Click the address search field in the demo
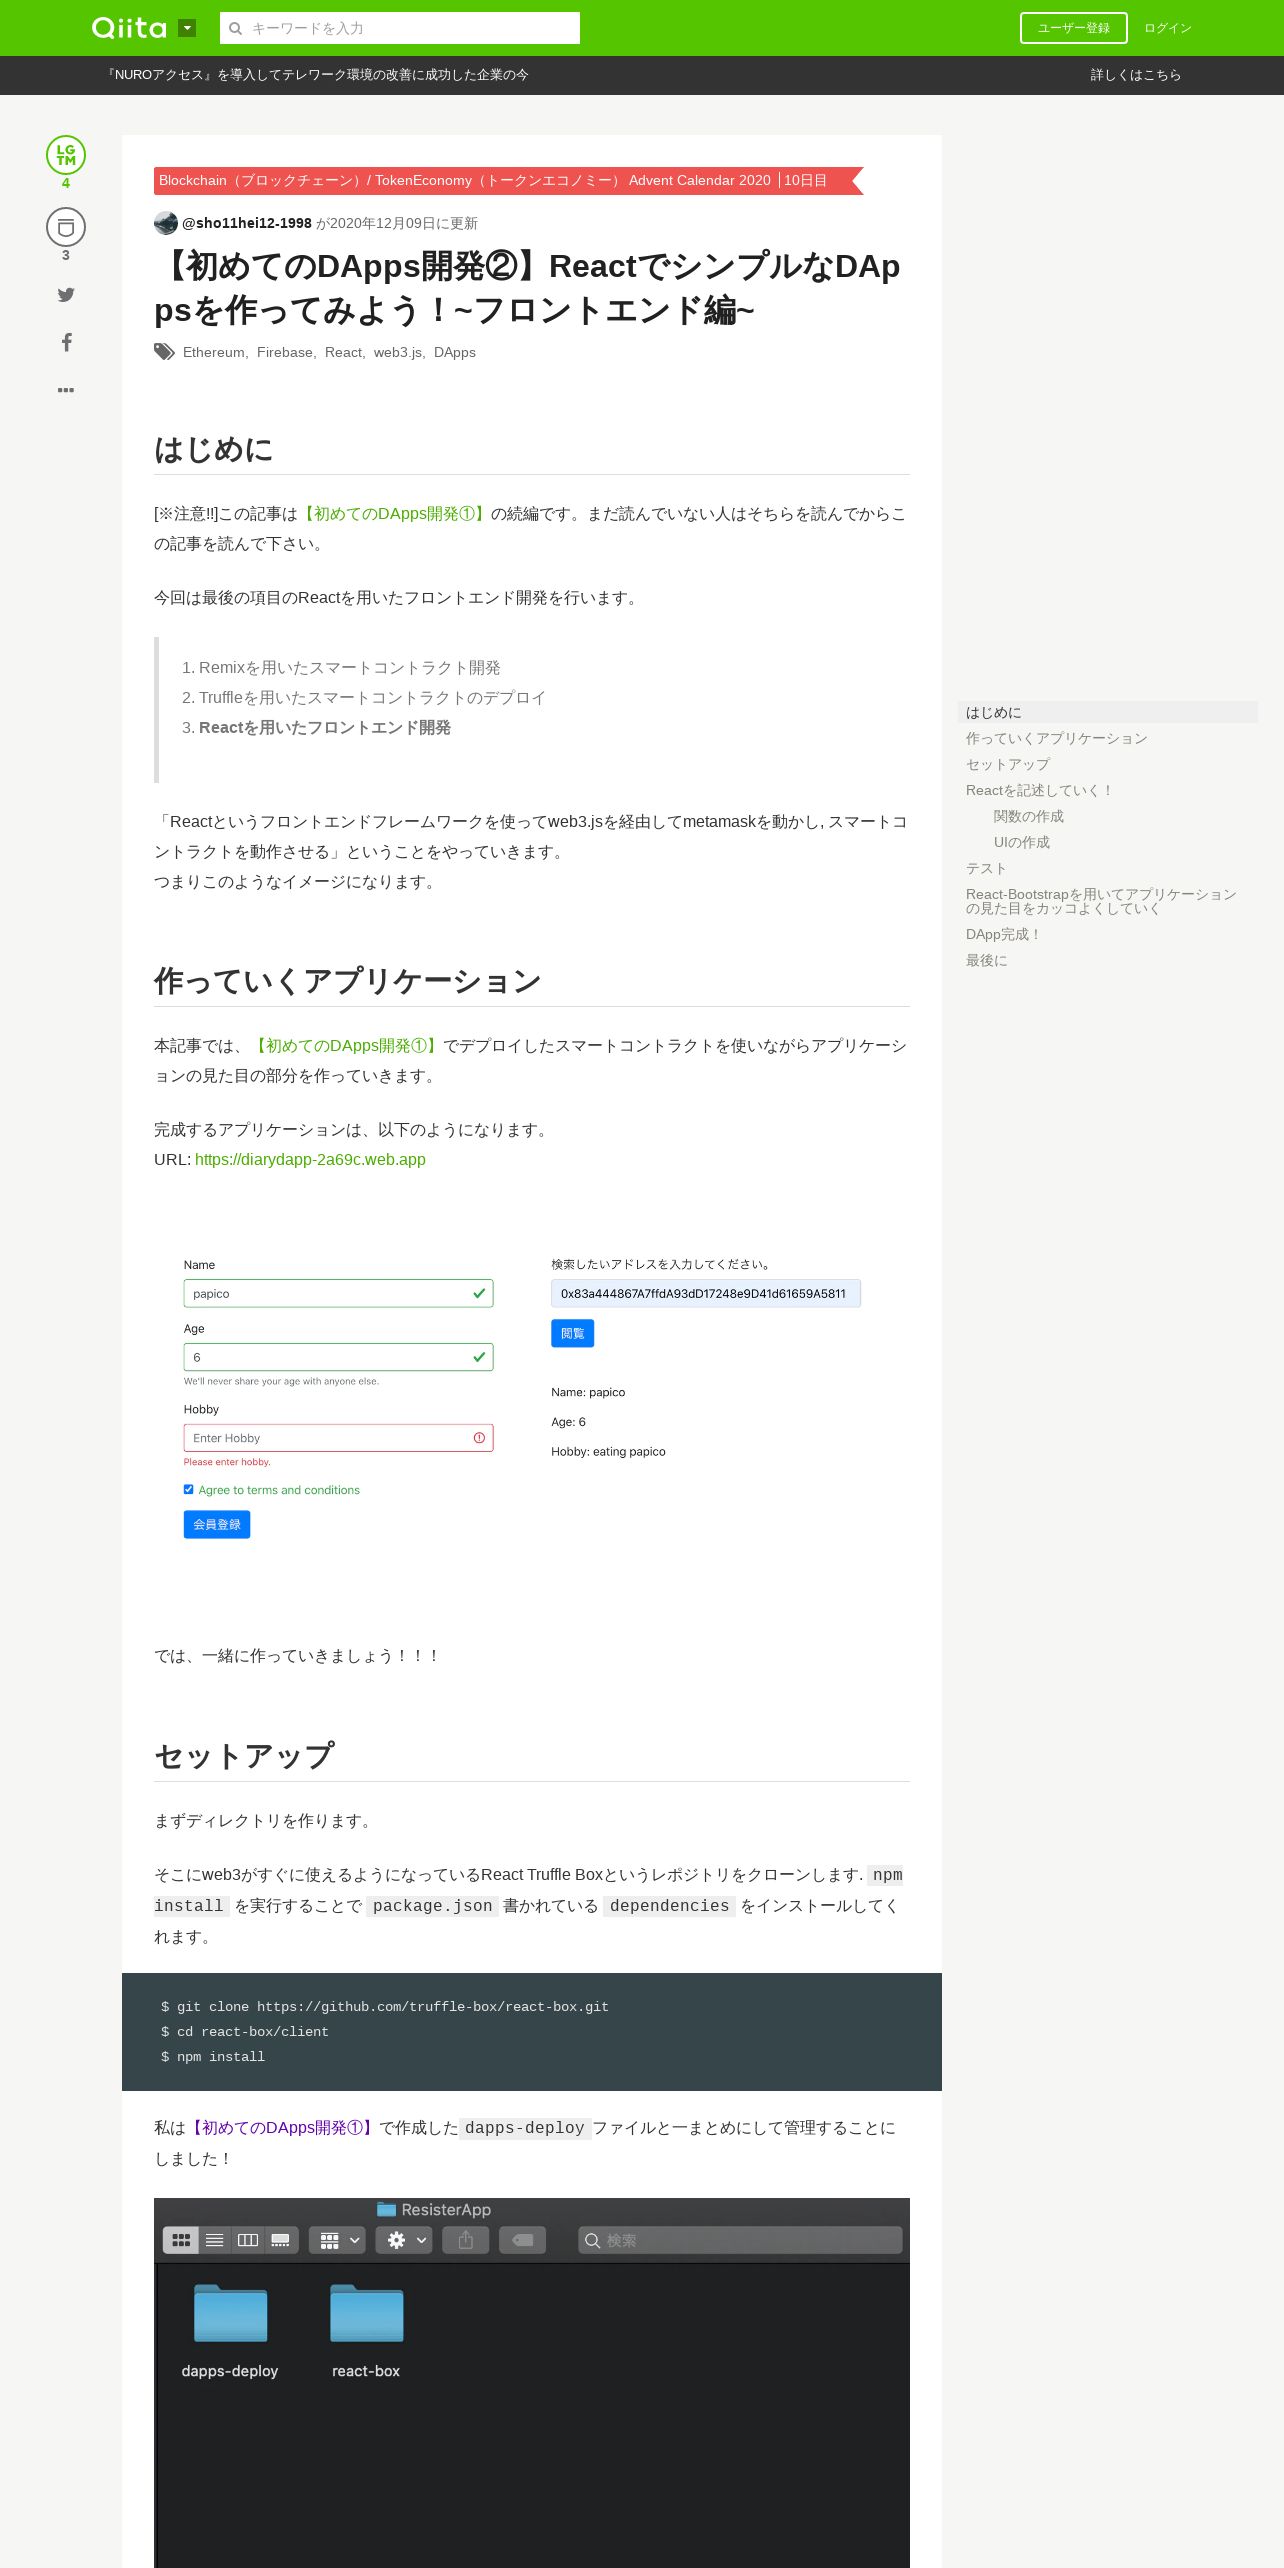The width and height of the screenshot is (1284, 2568). click(706, 1293)
